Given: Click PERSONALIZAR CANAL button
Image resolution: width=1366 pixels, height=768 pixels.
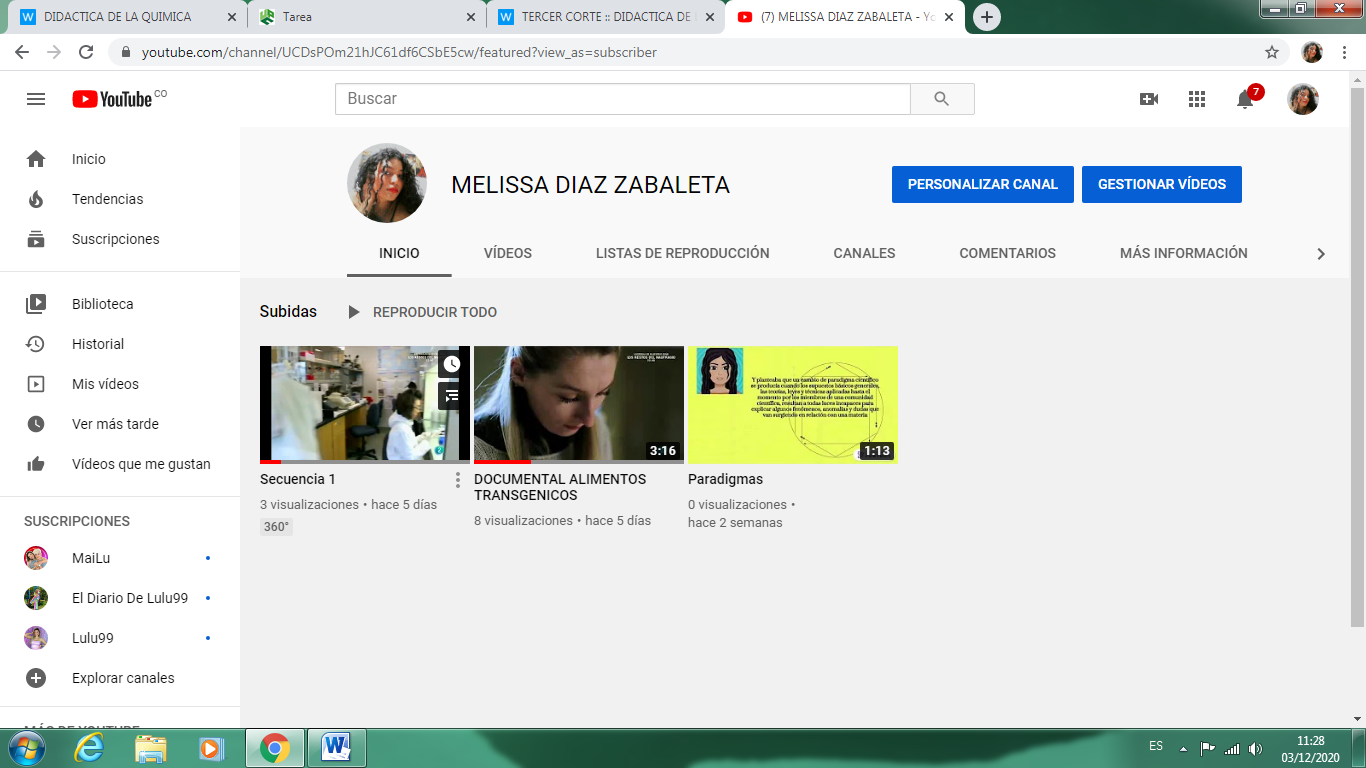Looking at the screenshot, I should [982, 185].
